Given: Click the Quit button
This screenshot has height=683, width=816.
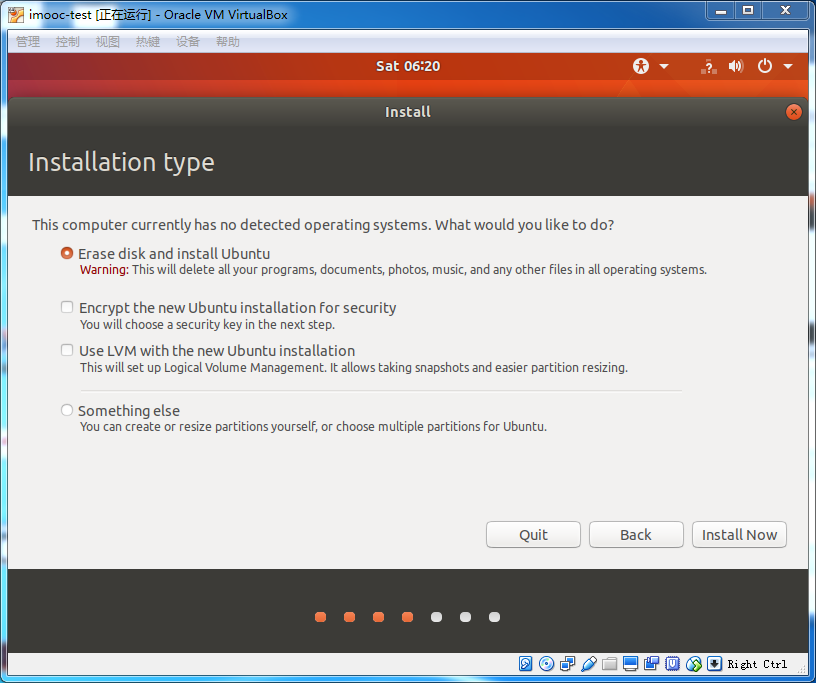Looking at the screenshot, I should point(533,535).
